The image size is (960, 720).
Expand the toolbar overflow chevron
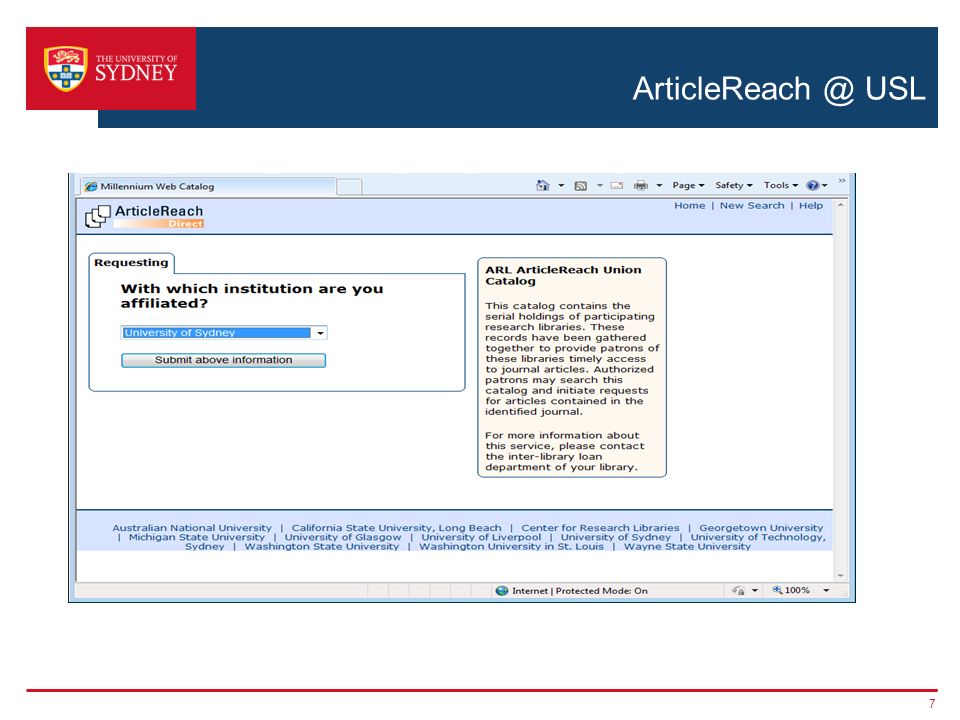pos(842,181)
